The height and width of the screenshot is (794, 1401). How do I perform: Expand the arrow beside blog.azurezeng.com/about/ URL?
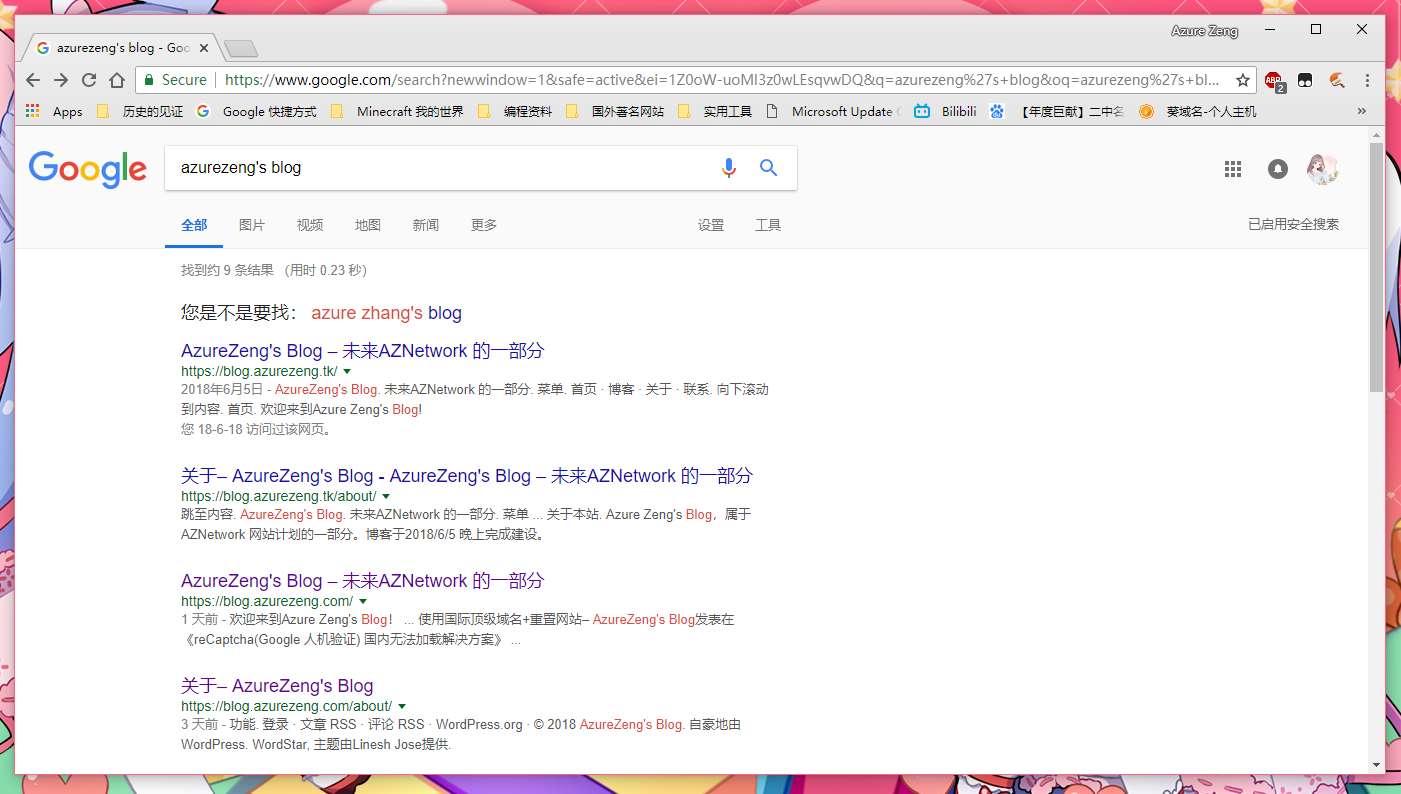point(401,706)
